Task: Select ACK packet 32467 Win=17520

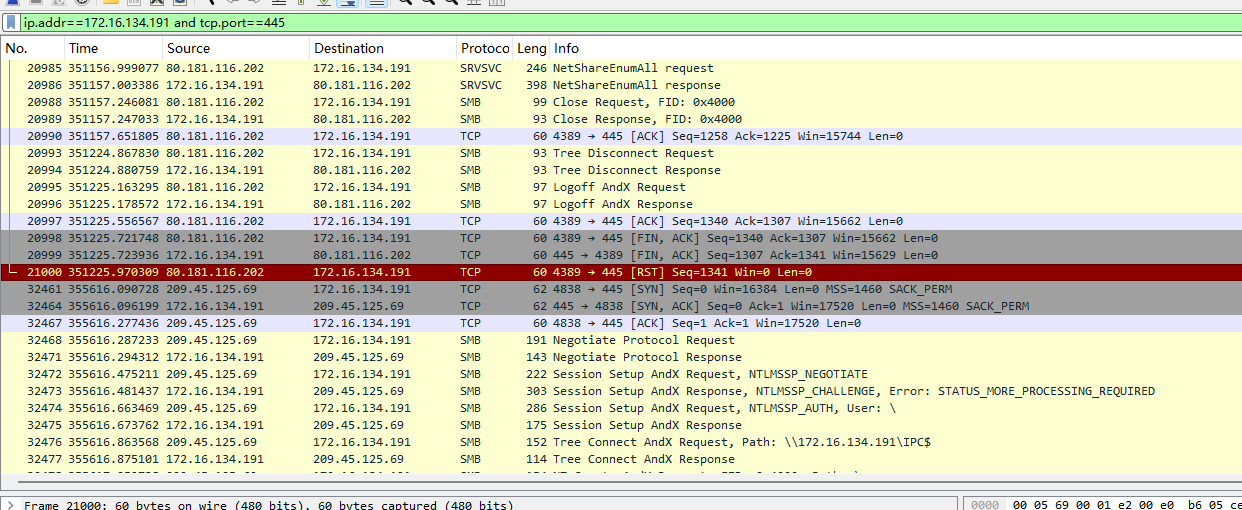Action: click(621, 323)
